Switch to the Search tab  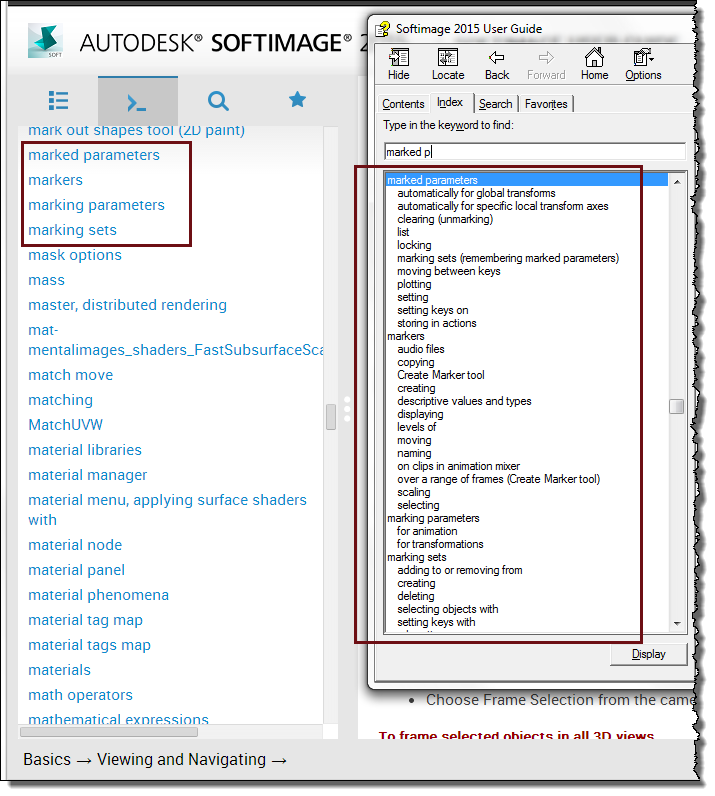pos(495,104)
